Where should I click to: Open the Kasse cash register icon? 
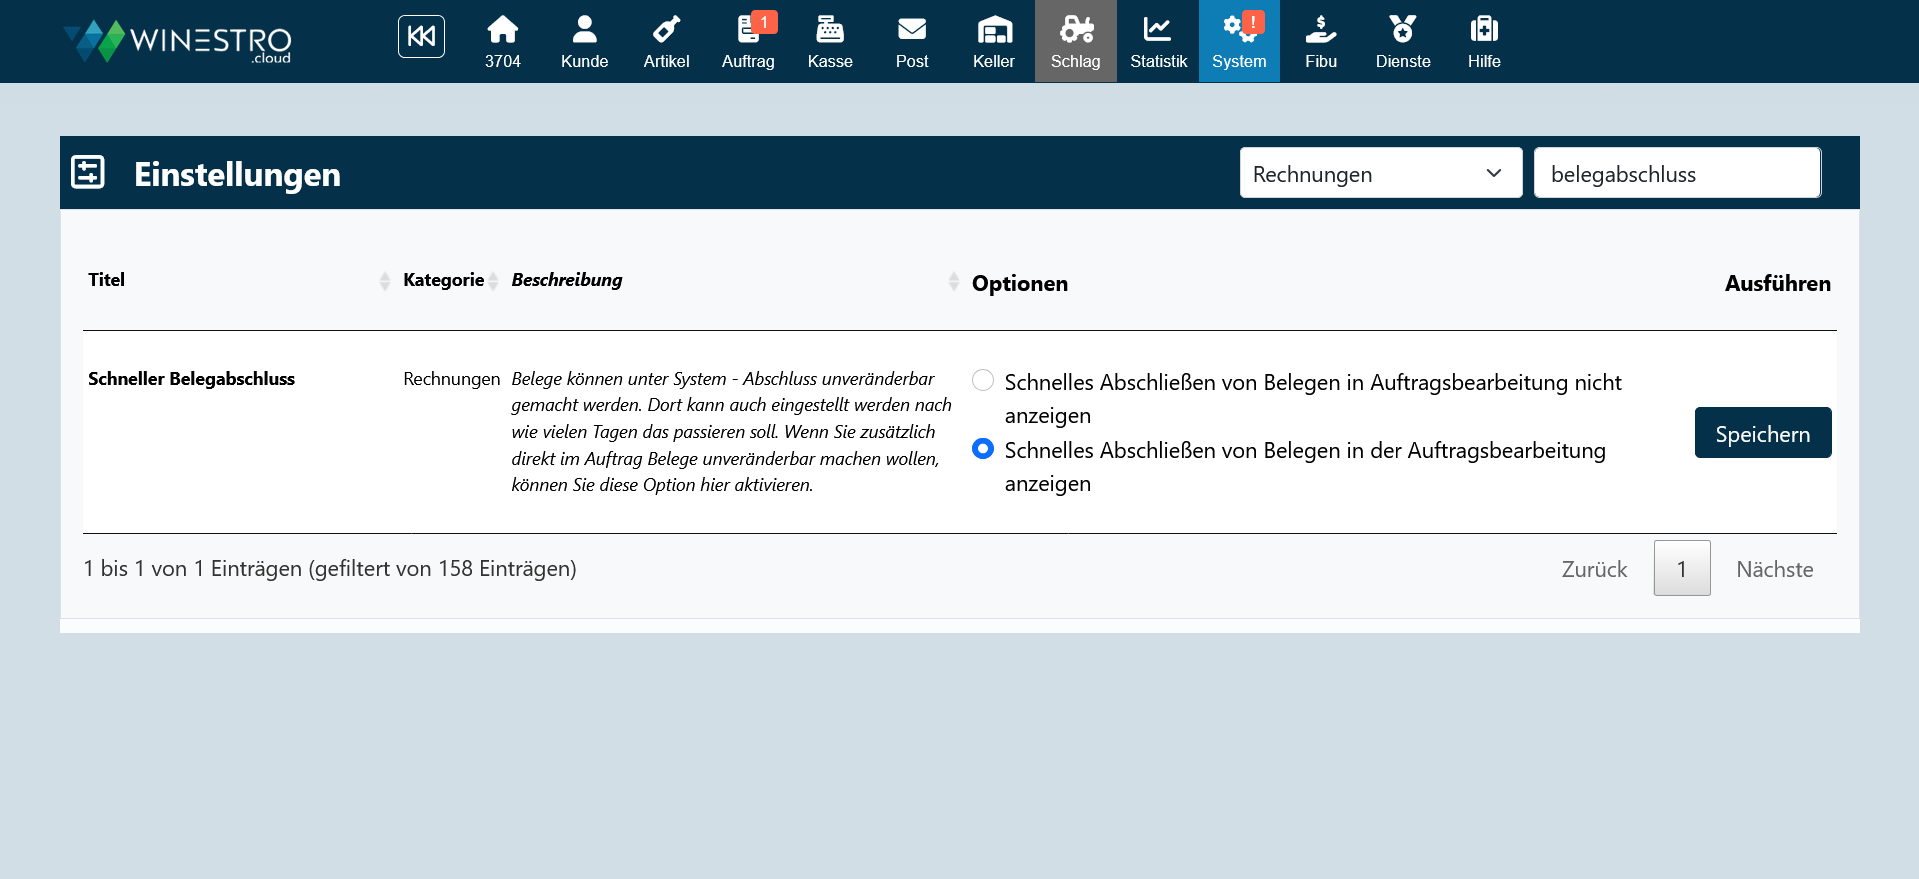click(830, 41)
